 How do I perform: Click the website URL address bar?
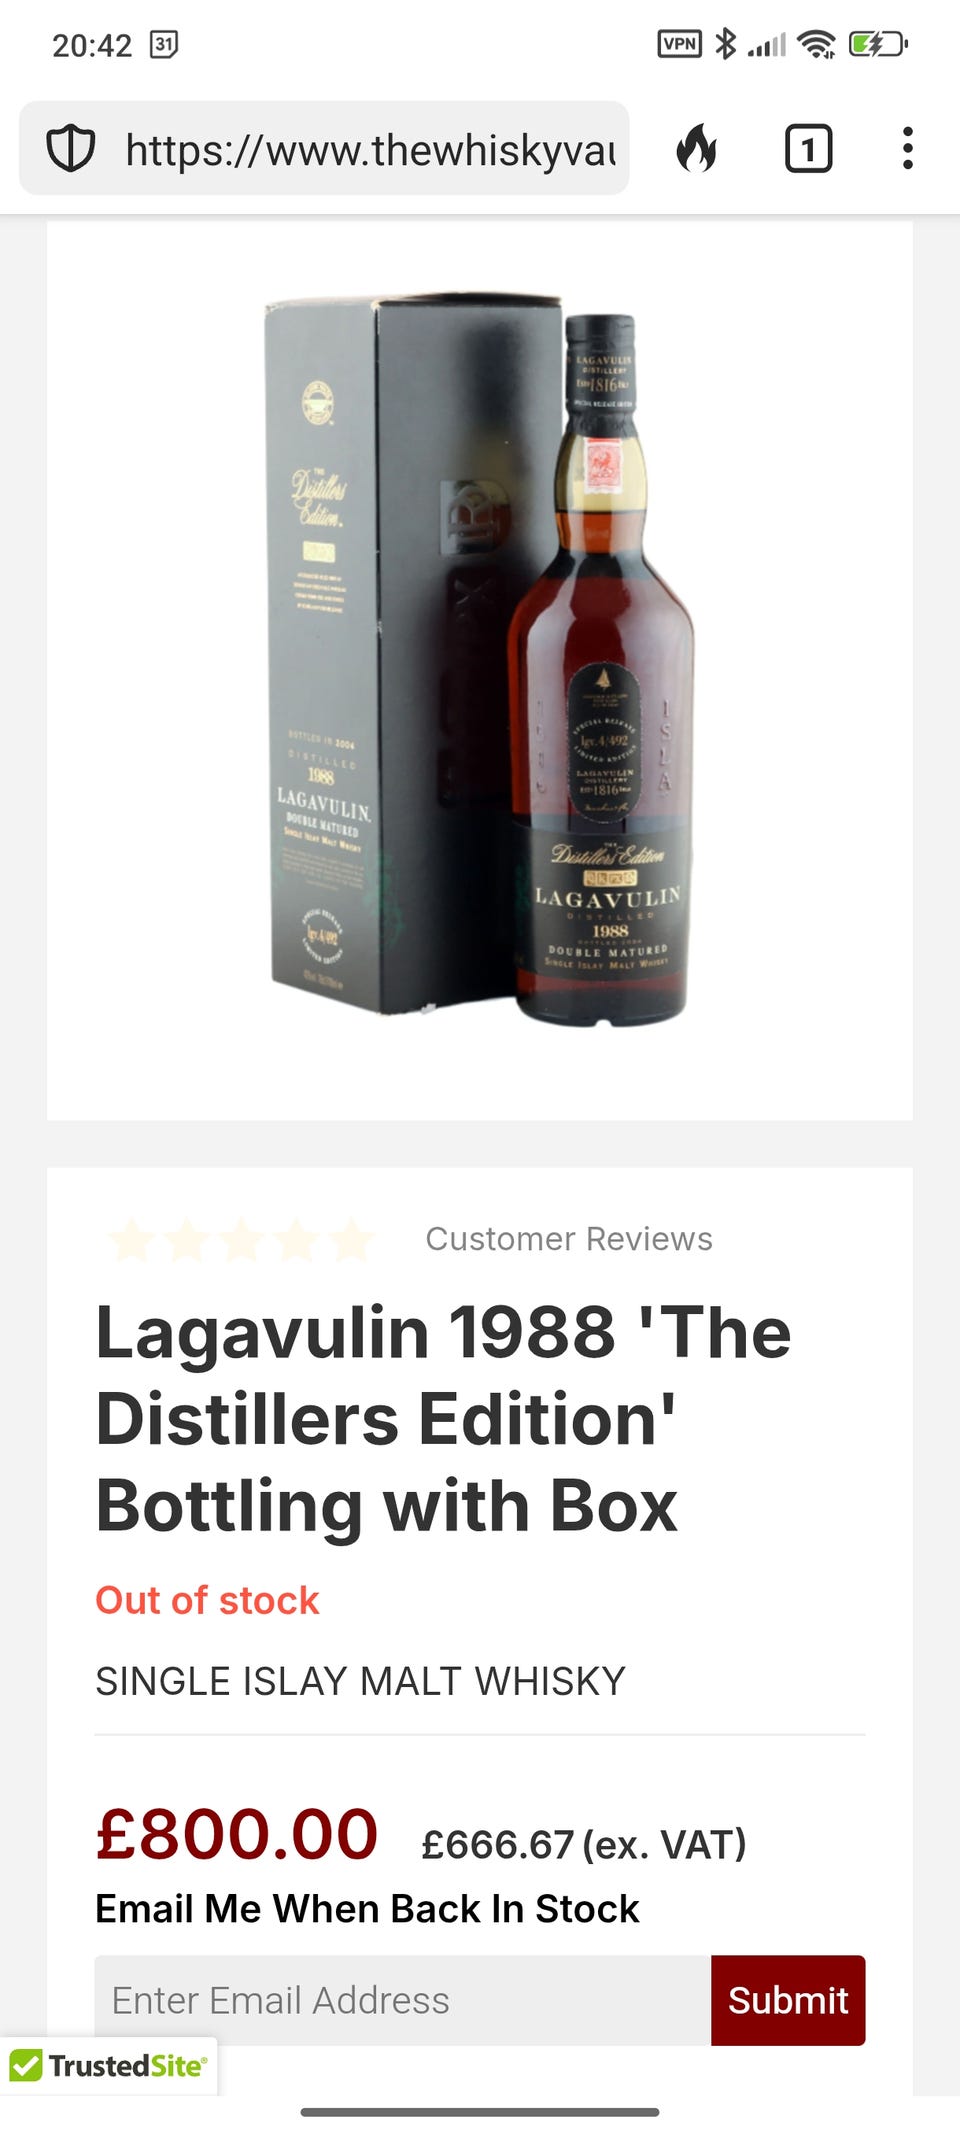pos(324,148)
